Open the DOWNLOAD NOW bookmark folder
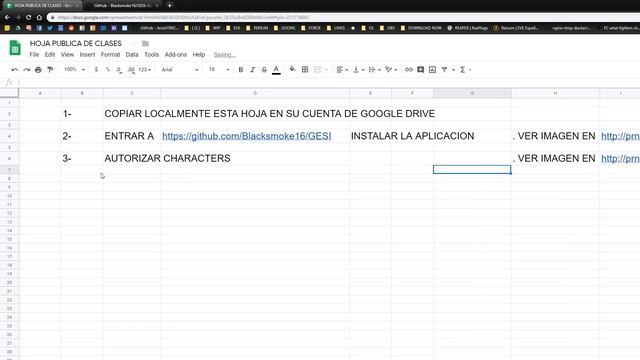This screenshot has width=640, height=360. pyautogui.click(x=421, y=28)
